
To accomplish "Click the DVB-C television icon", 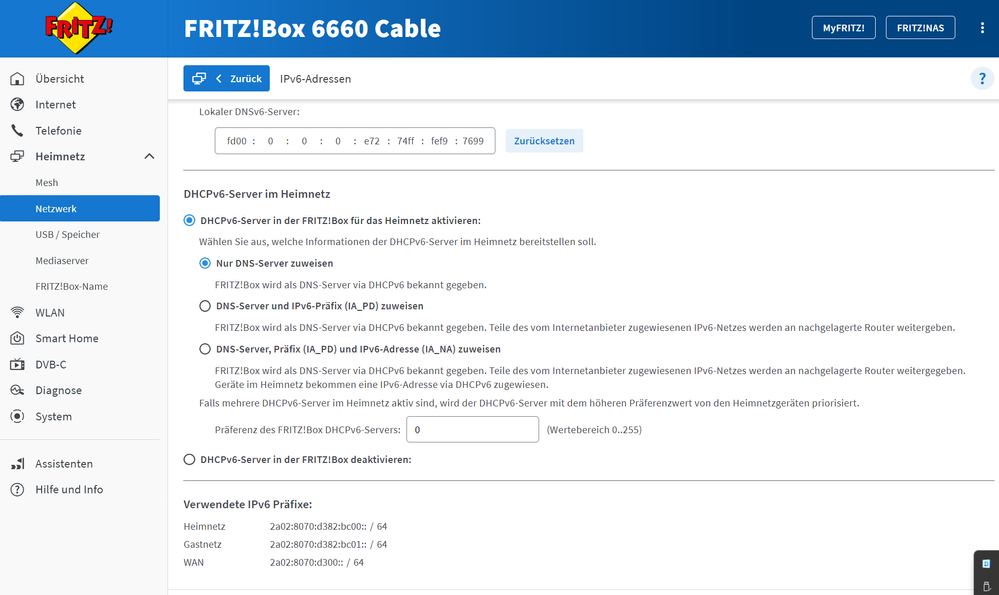I will [17, 364].
